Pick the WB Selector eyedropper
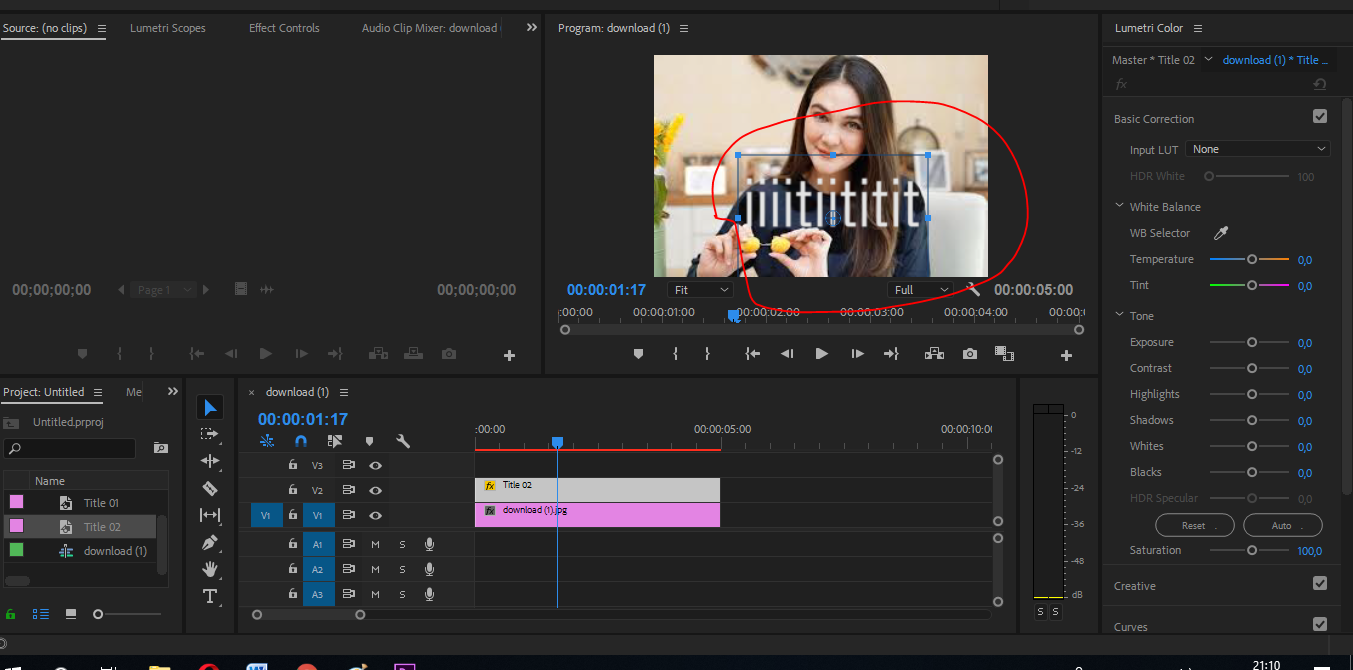Screen dimensions: 1353x670 click(x=1220, y=233)
